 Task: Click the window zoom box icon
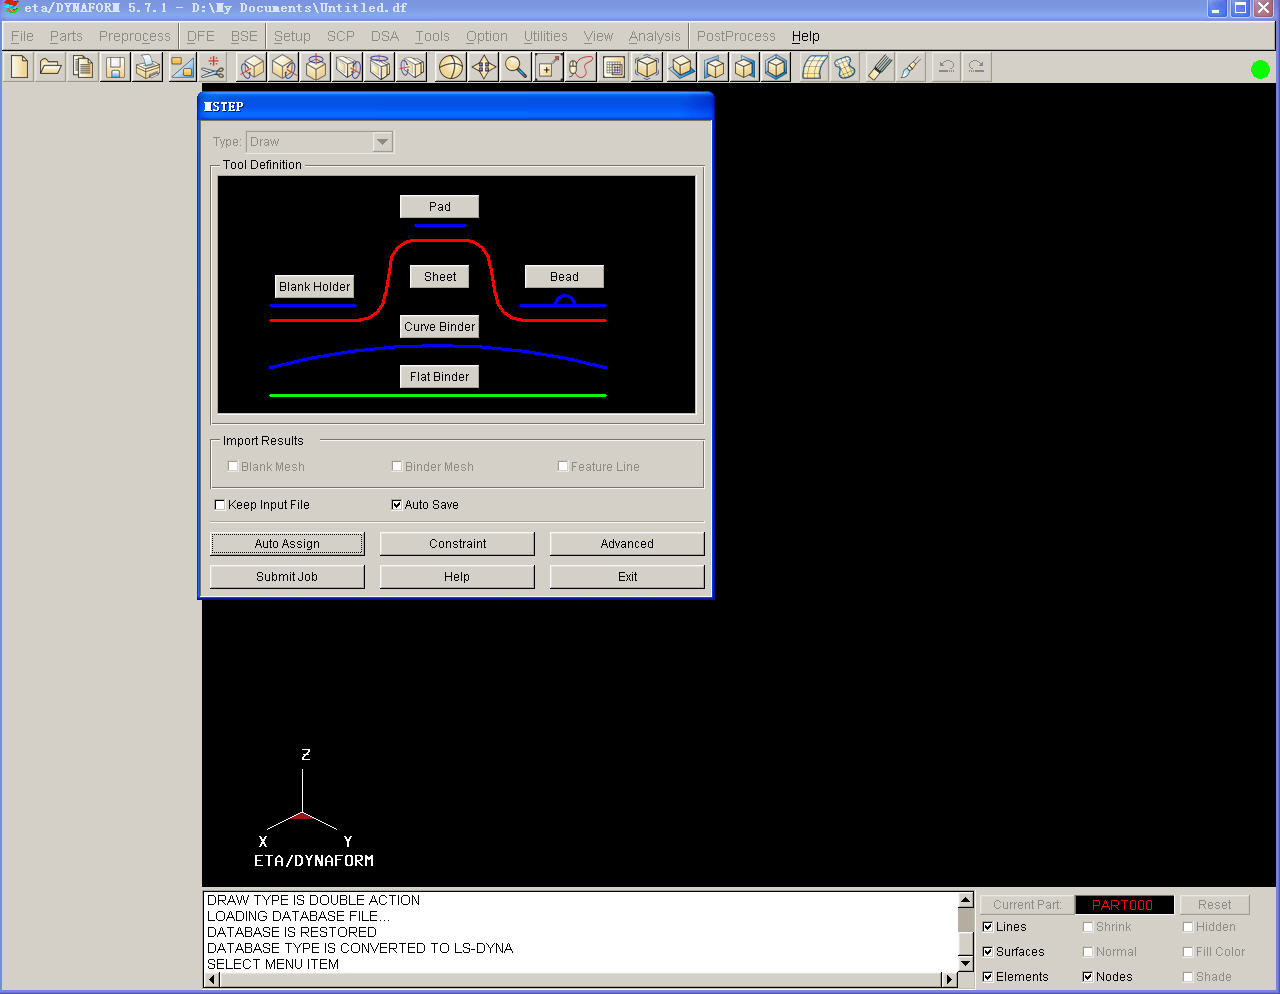click(x=548, y=67)
